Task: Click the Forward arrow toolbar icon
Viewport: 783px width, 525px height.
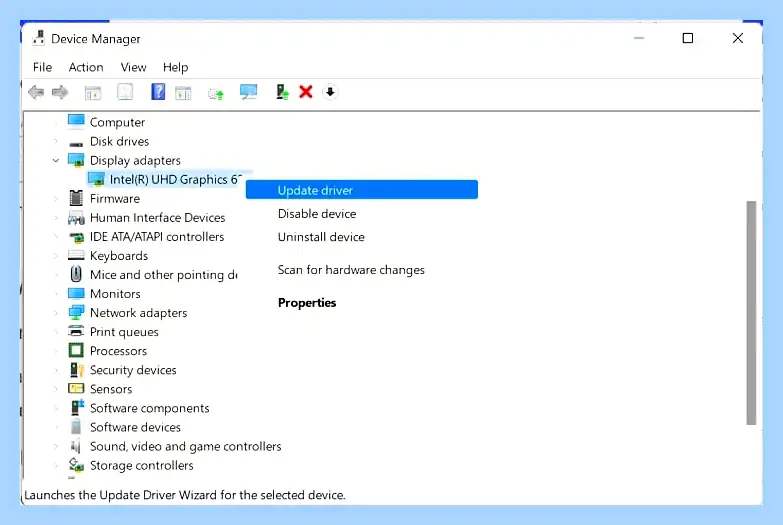Action: [x=60, y=92]
